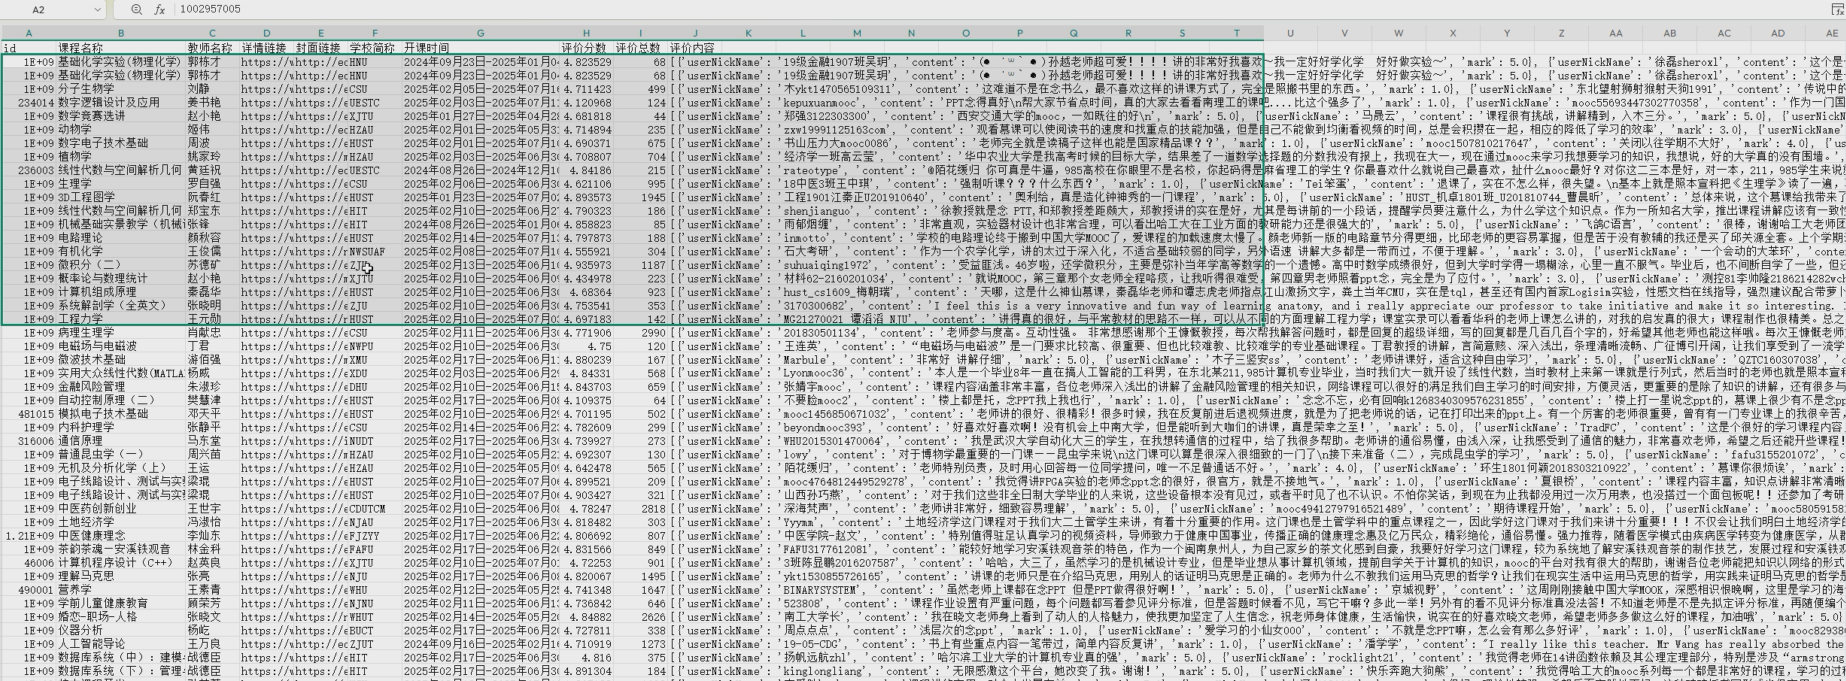1846x681 pixels.
Task: Select the cell '电路理论'
Action: click(x=121, y=238)
